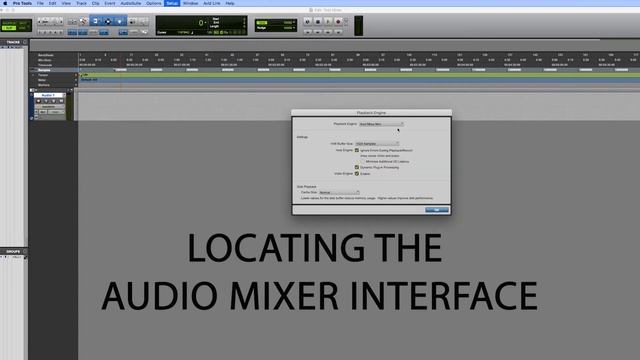Image resolution: width=640 pixels, height=360 pixels.
Task: Activate Grid edit mode
Action: (x=22, y=28)
